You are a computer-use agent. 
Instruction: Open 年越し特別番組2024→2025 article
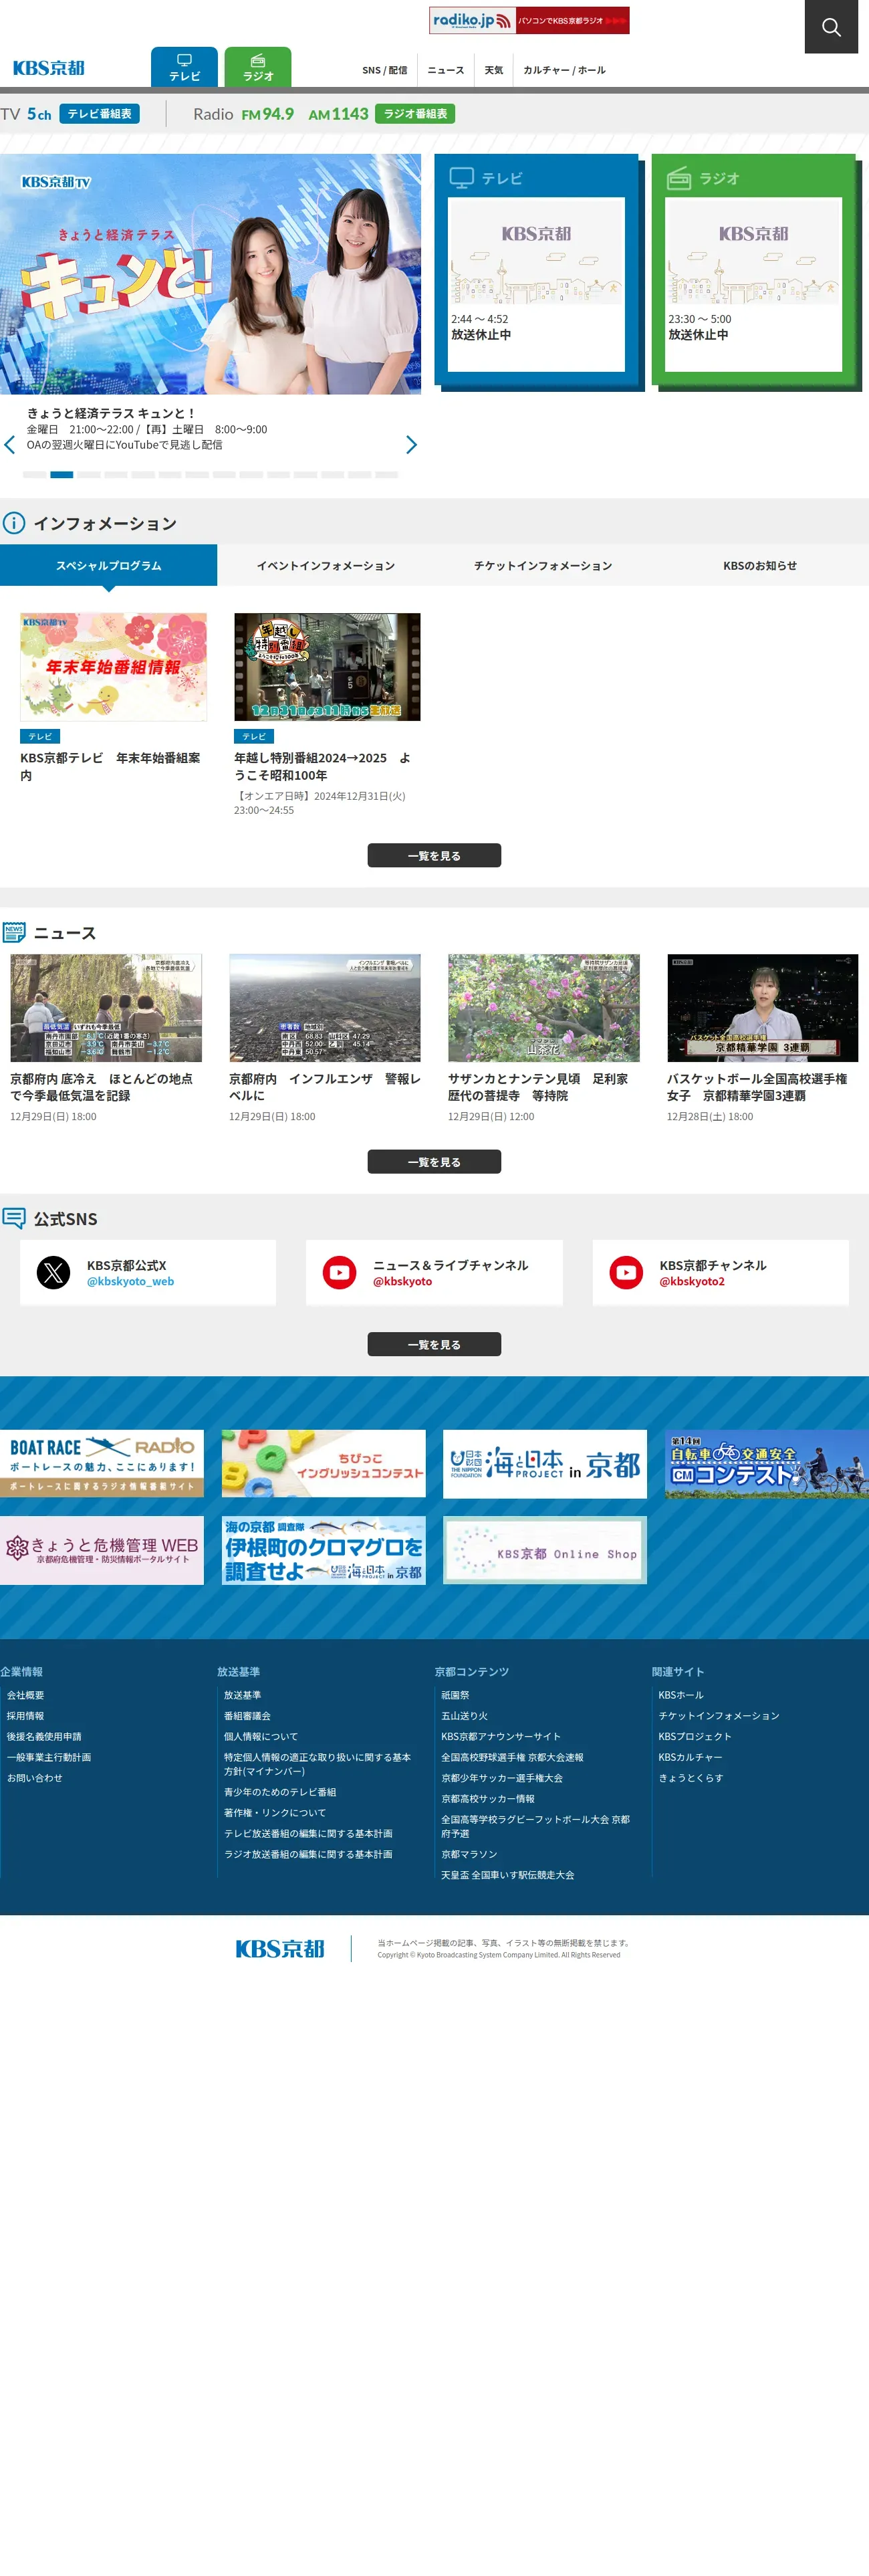pyautogui.click(x=327, y=714)
